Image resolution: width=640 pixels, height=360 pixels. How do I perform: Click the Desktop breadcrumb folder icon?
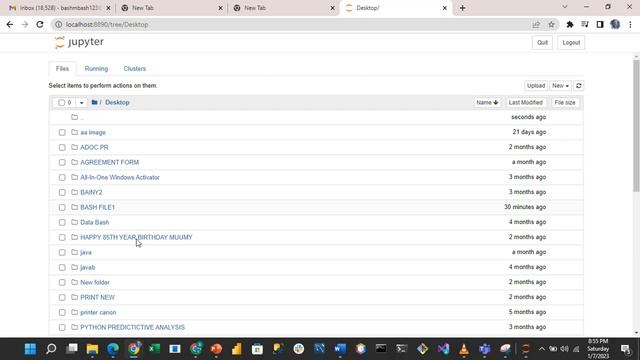(94, 102)
